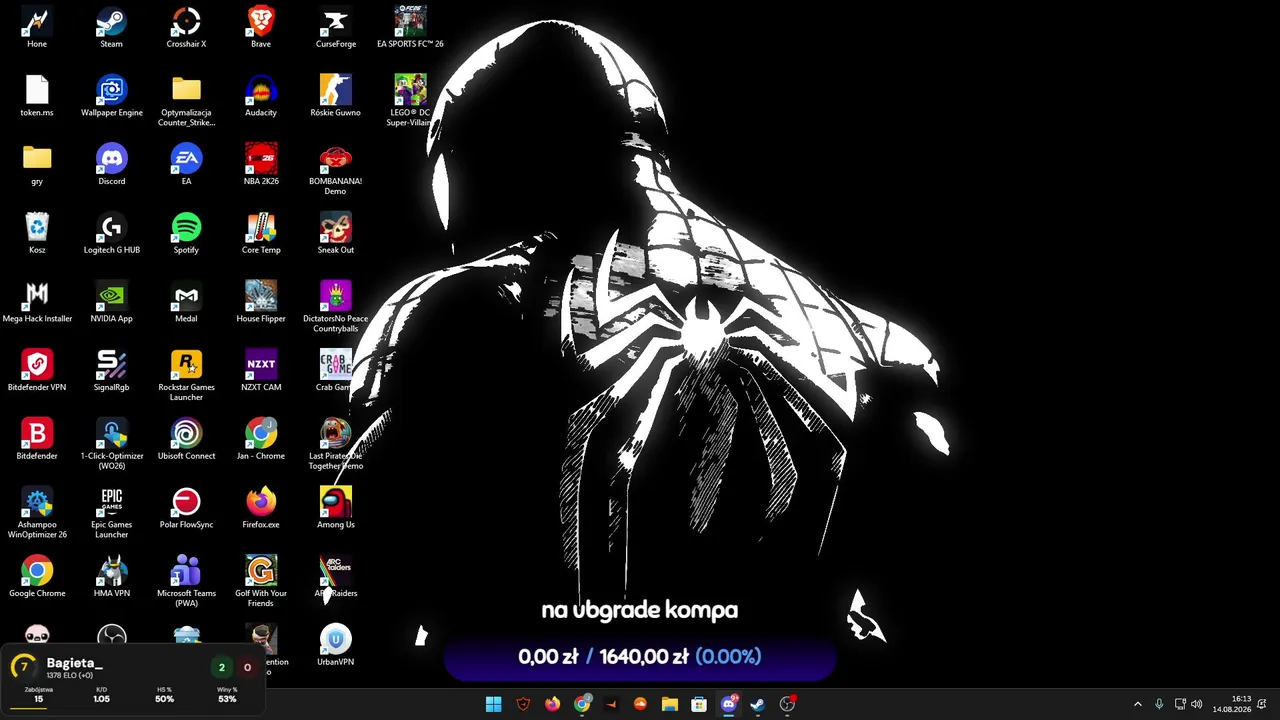This screenshot has height=720, width=1280.
Task: Click the Rockstar Games Launcher icon
Action: pyautogui.click(x=186, y=376)
